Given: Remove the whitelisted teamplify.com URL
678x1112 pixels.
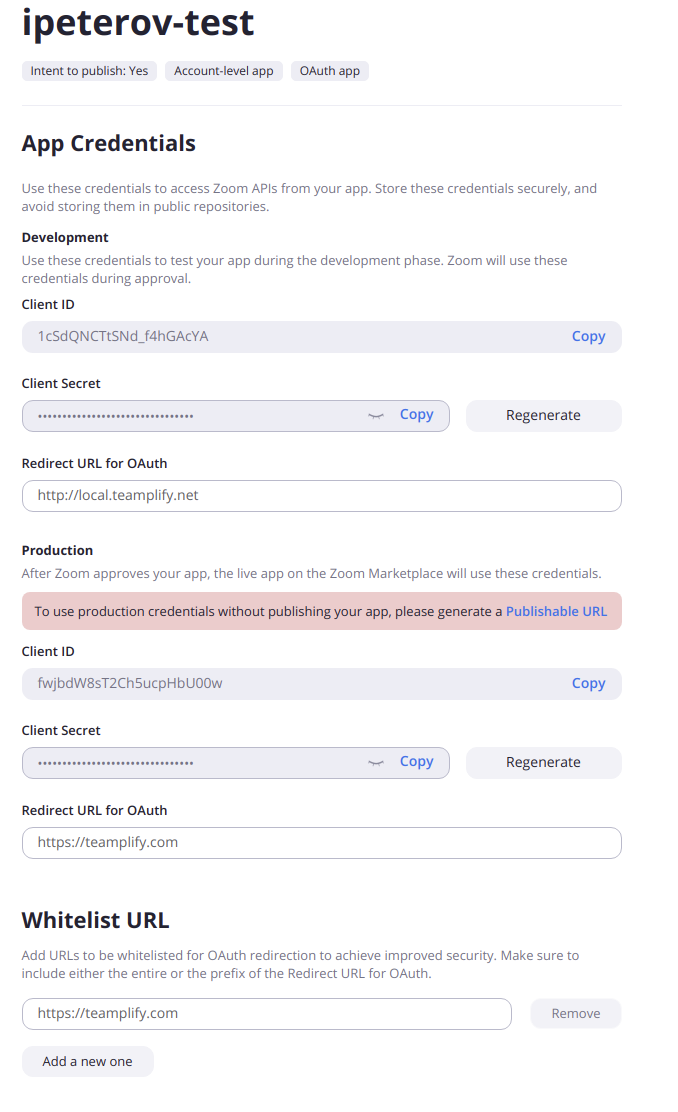Looking at the screenshot, I should click(x=575, y=1013).
